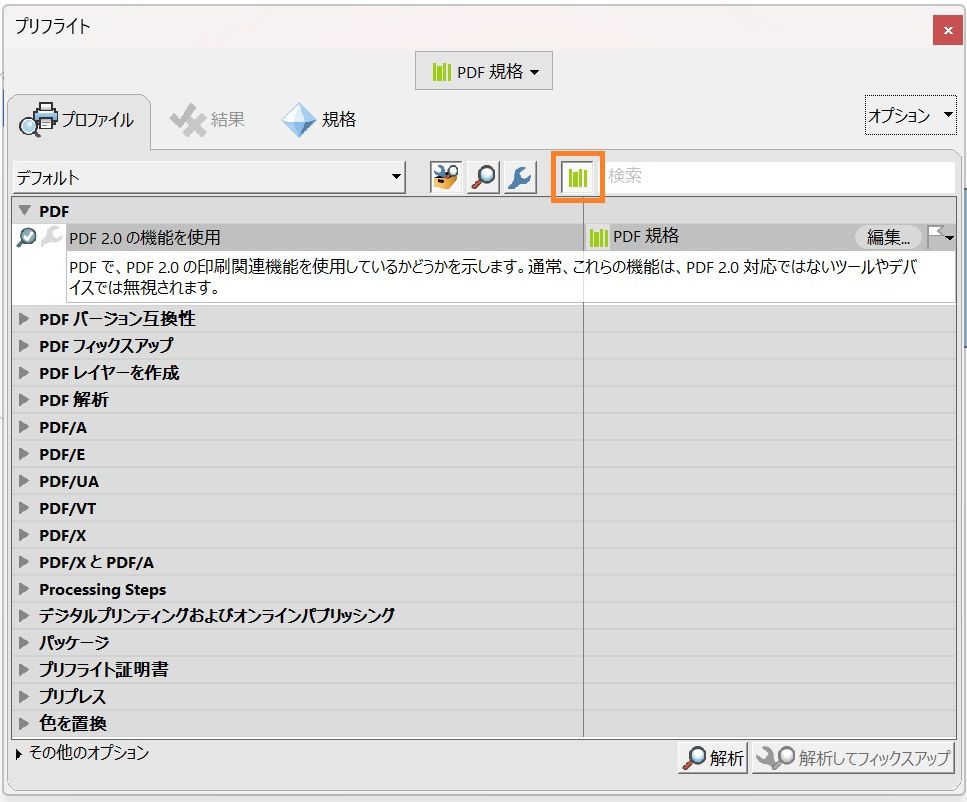
Task: Expand the パッケージ group
Action: point(24,643)
